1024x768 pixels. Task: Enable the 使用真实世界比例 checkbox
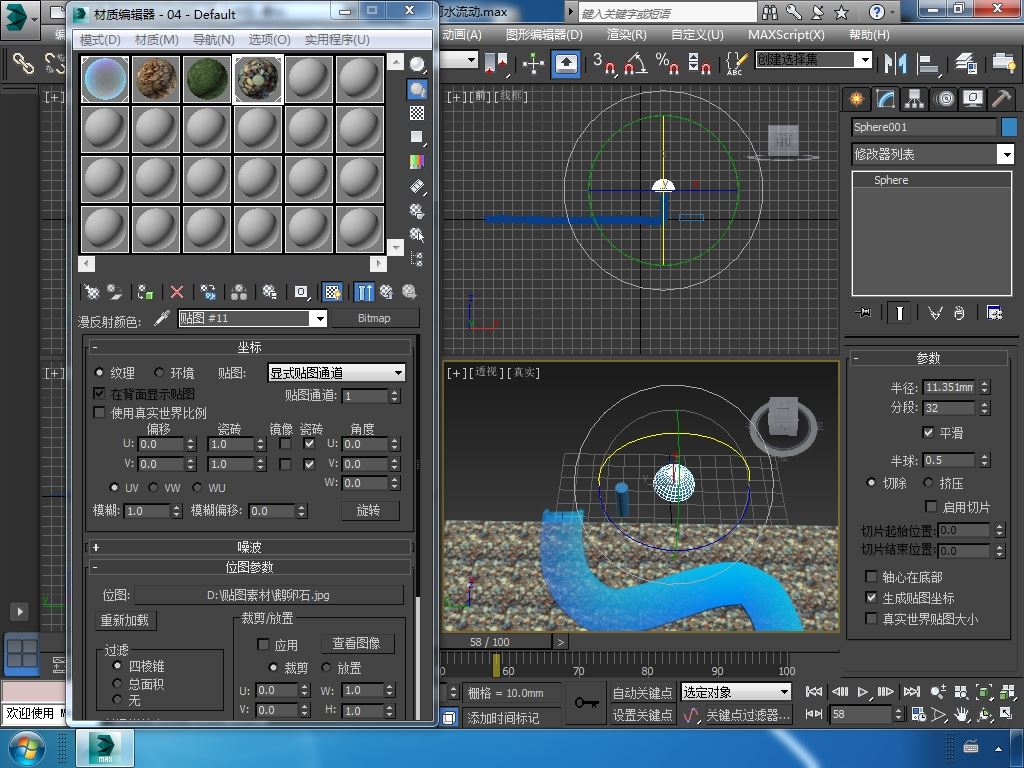click(99, 413)
